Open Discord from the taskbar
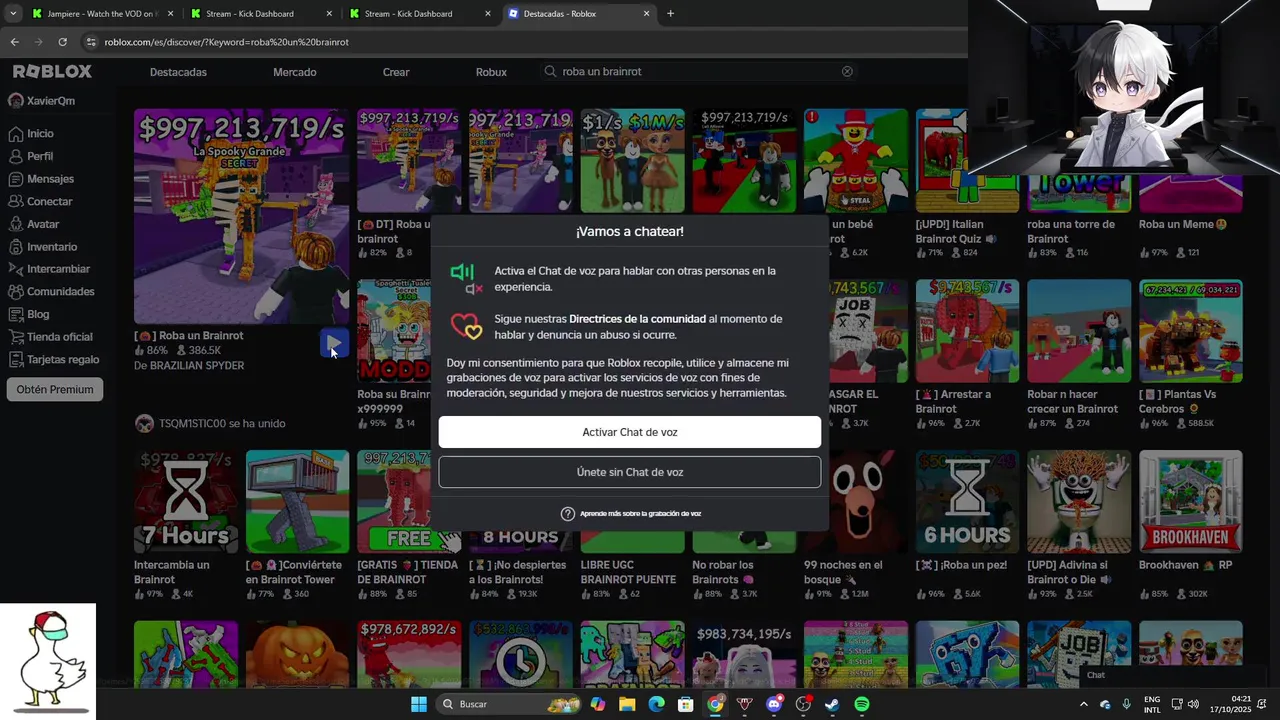 [x=773, y=704]
